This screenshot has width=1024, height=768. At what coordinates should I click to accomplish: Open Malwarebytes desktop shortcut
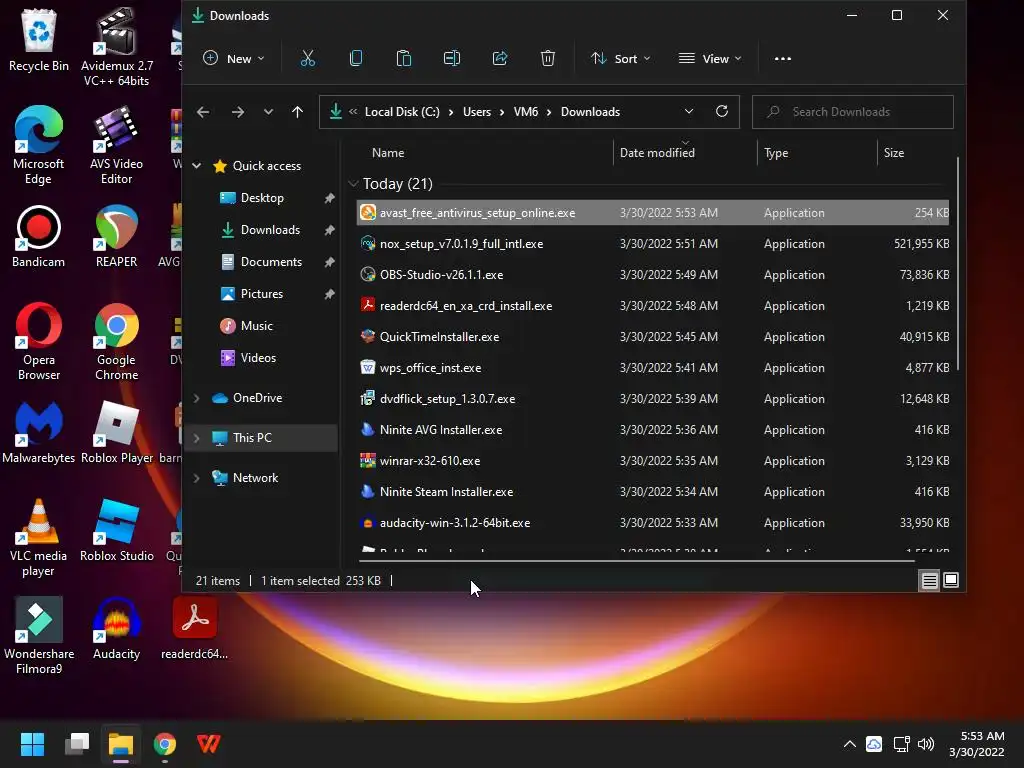coord(39,432)
